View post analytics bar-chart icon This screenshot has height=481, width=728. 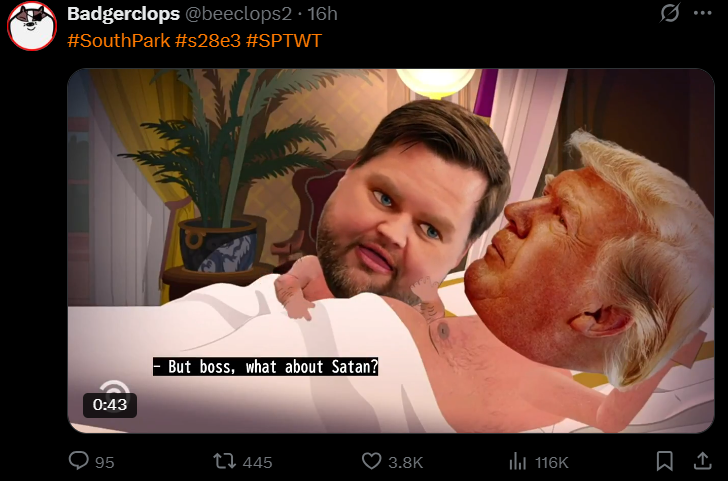(x=518, y=462)
